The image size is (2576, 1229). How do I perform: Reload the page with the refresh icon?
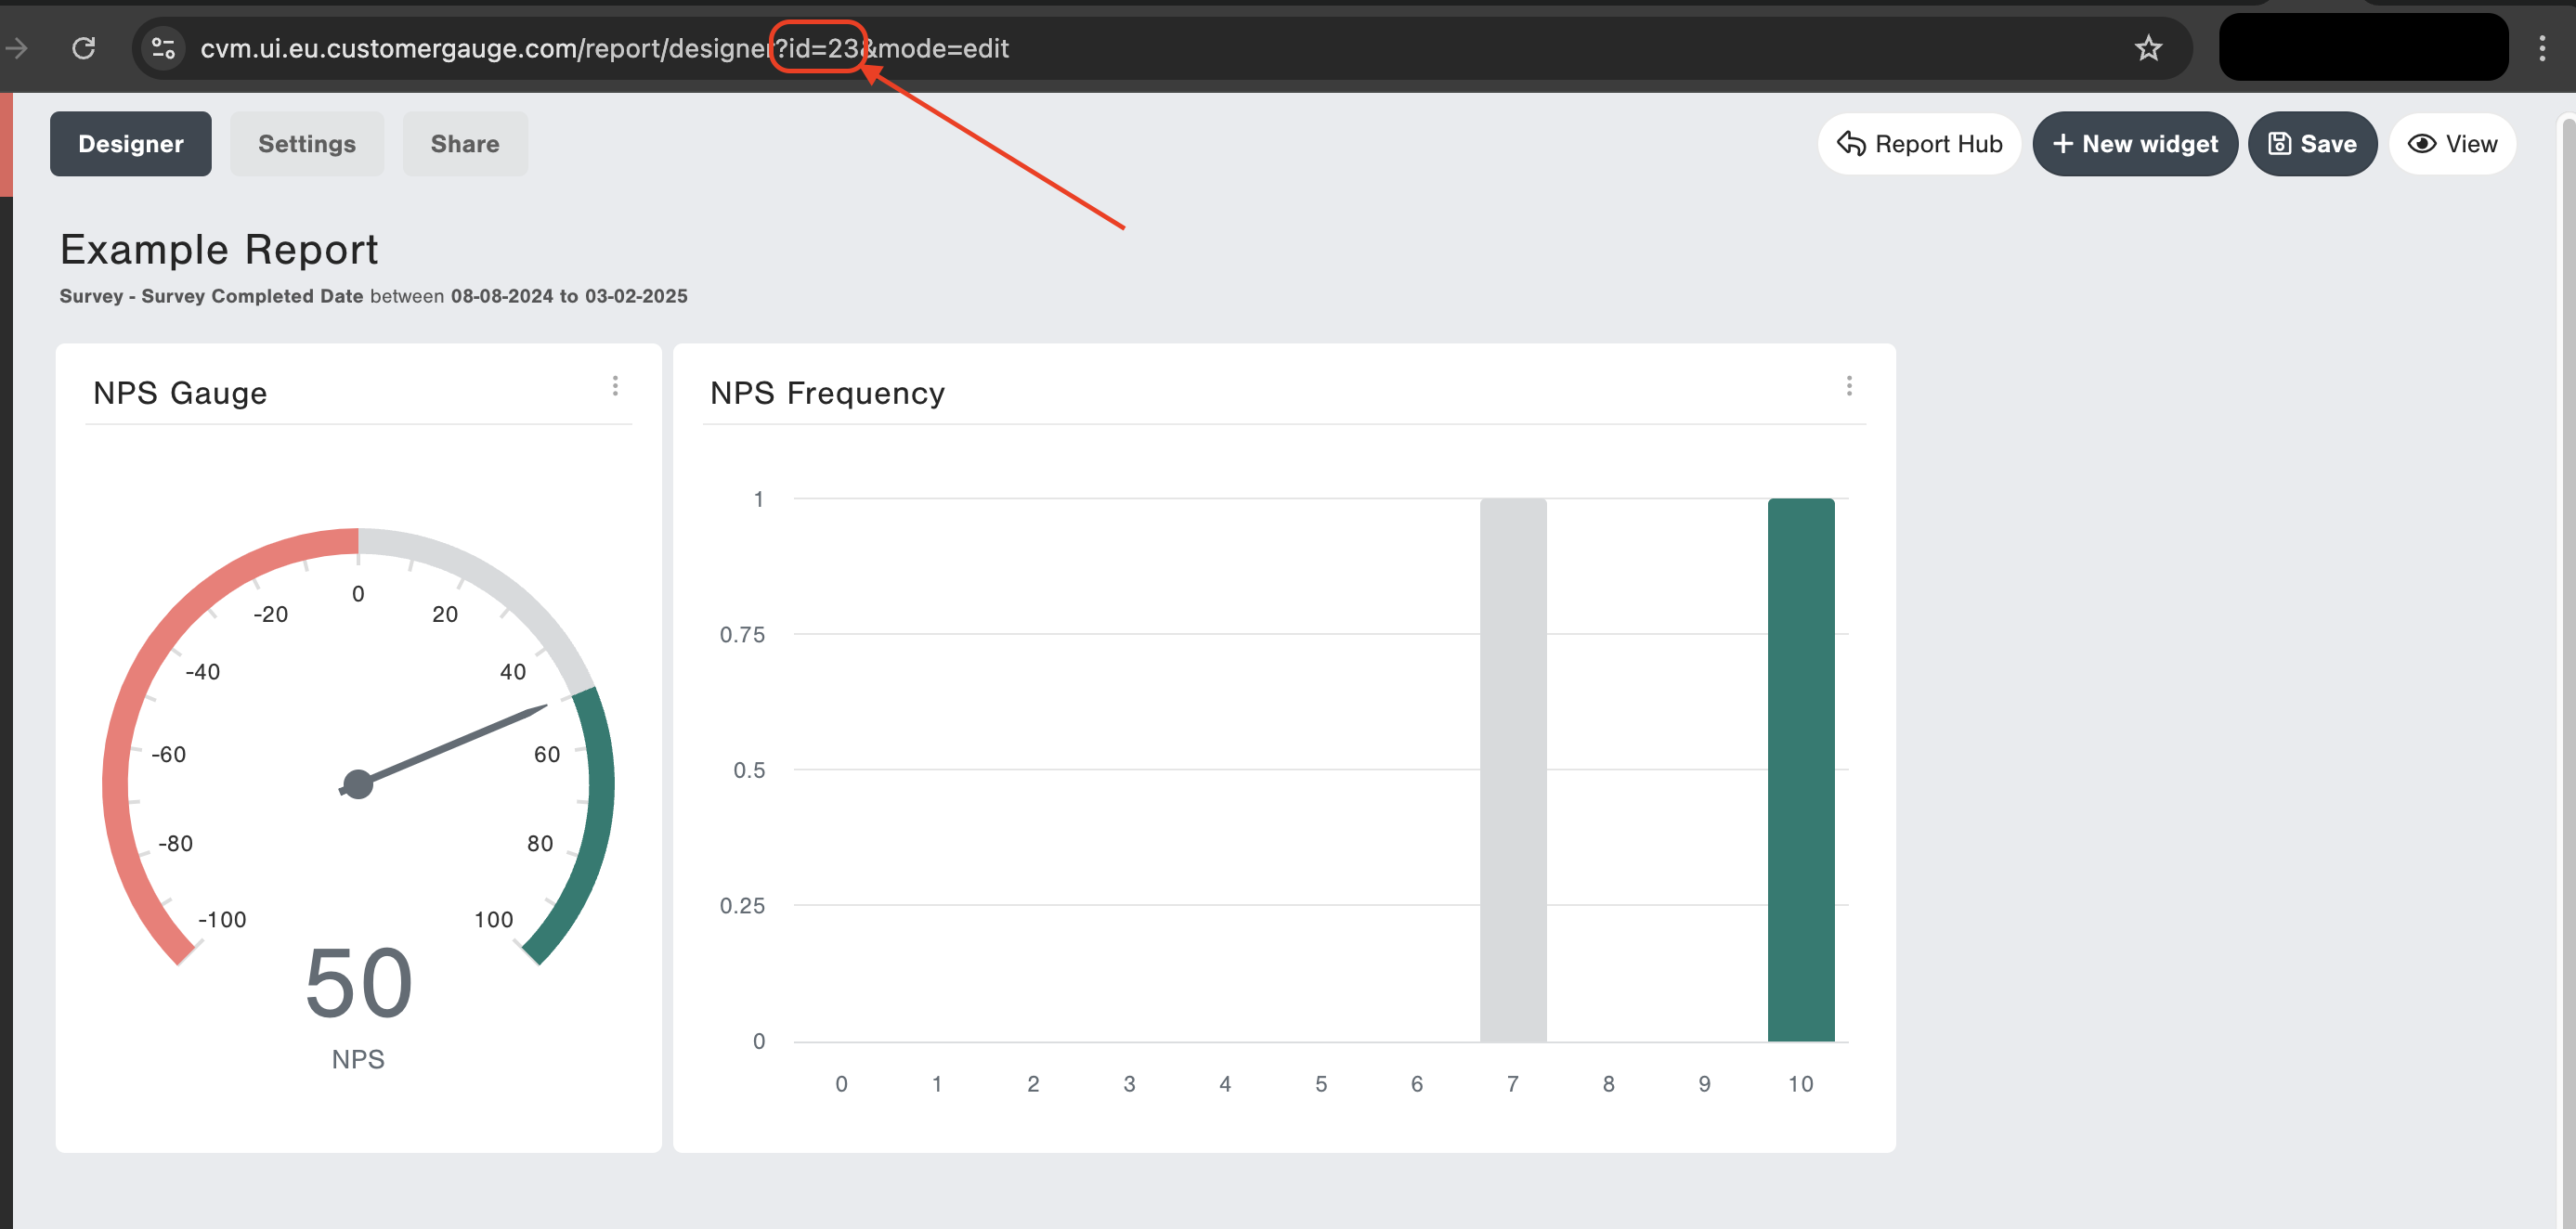[x=84, y=48]
